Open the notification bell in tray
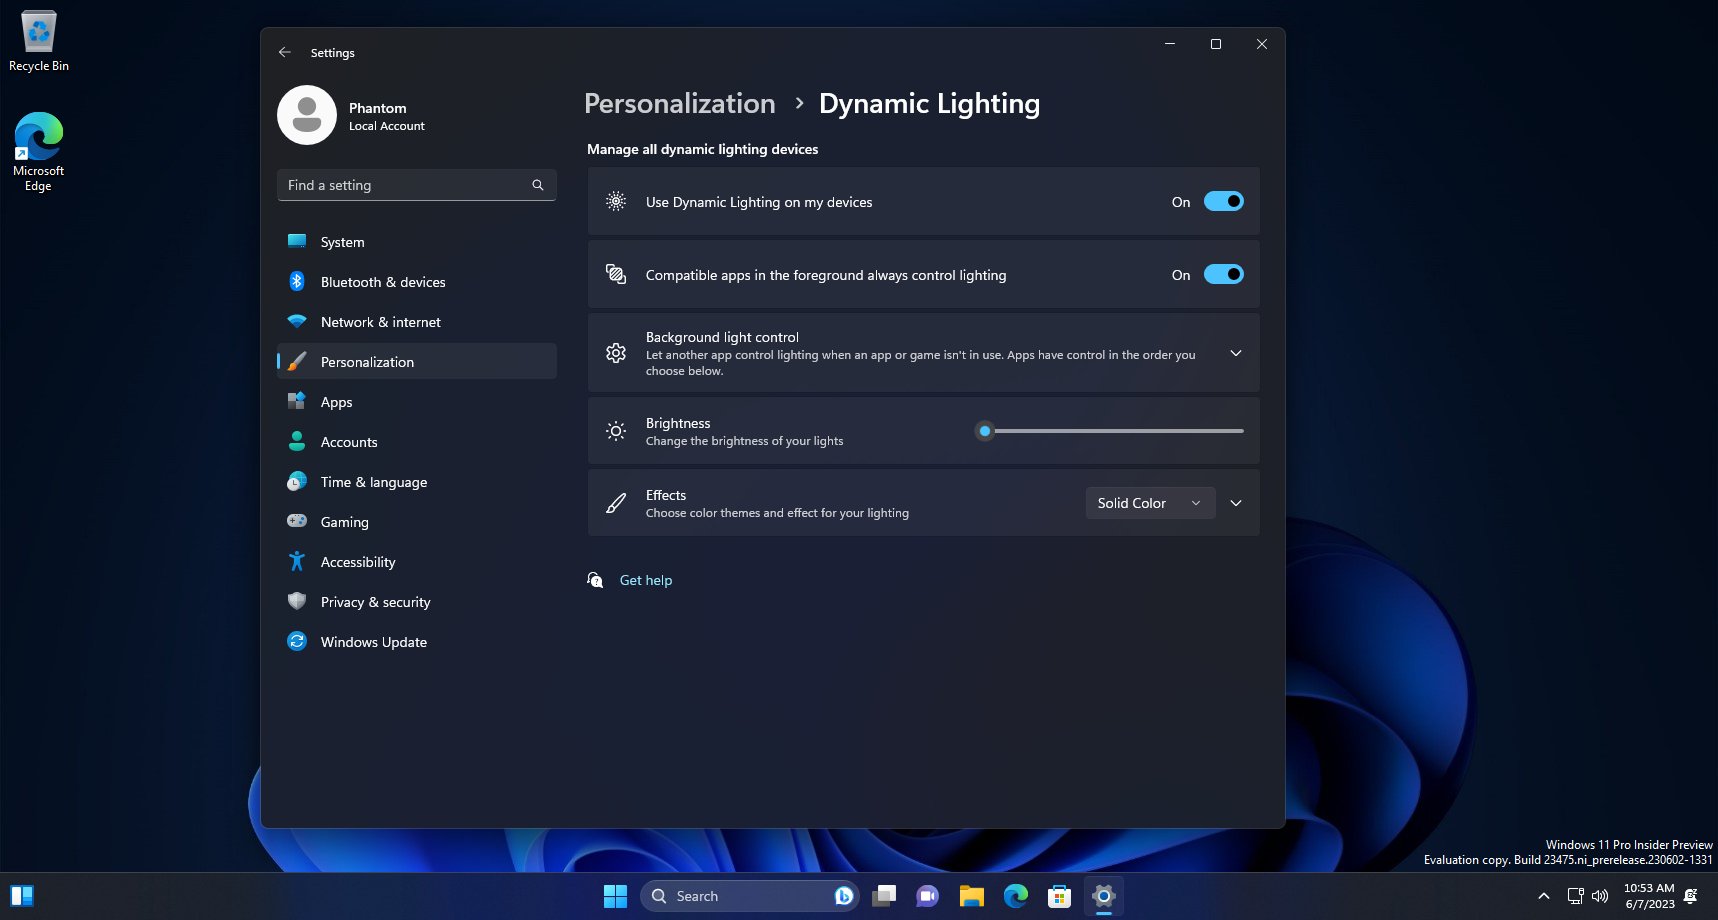Screen dimensions: 1718x920 [1691, 896]
